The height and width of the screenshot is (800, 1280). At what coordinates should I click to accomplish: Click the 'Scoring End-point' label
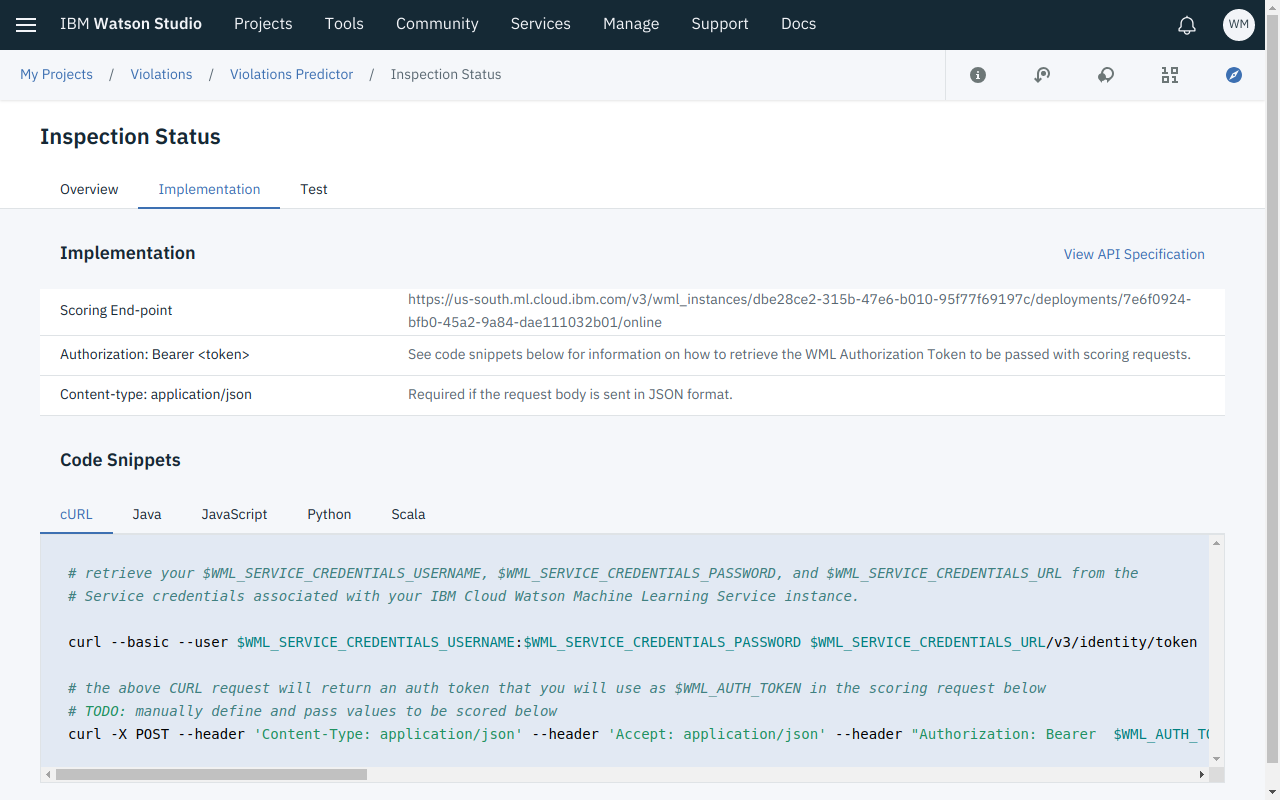[116, 310]
